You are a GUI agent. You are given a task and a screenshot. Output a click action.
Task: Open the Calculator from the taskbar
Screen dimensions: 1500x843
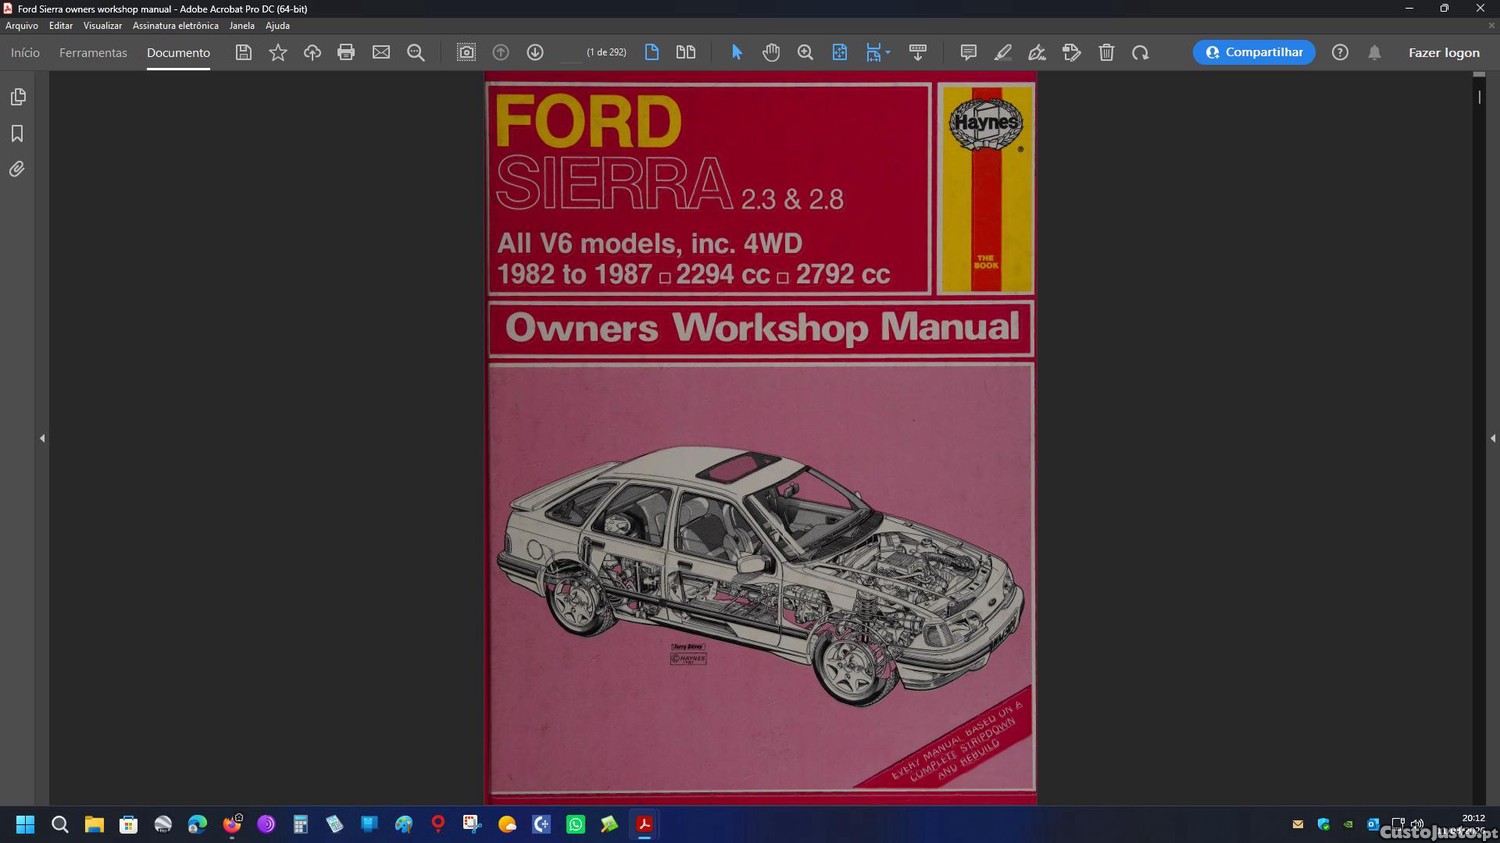click(x=300, y=824)
